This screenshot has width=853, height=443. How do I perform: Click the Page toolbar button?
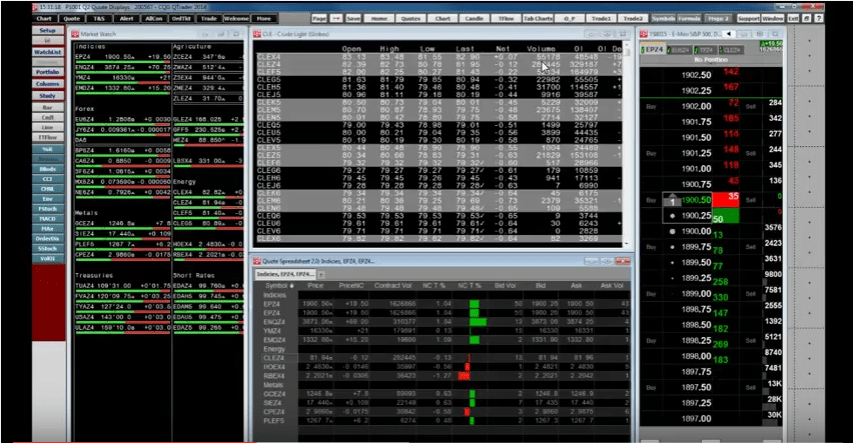[x=319, y=19]
